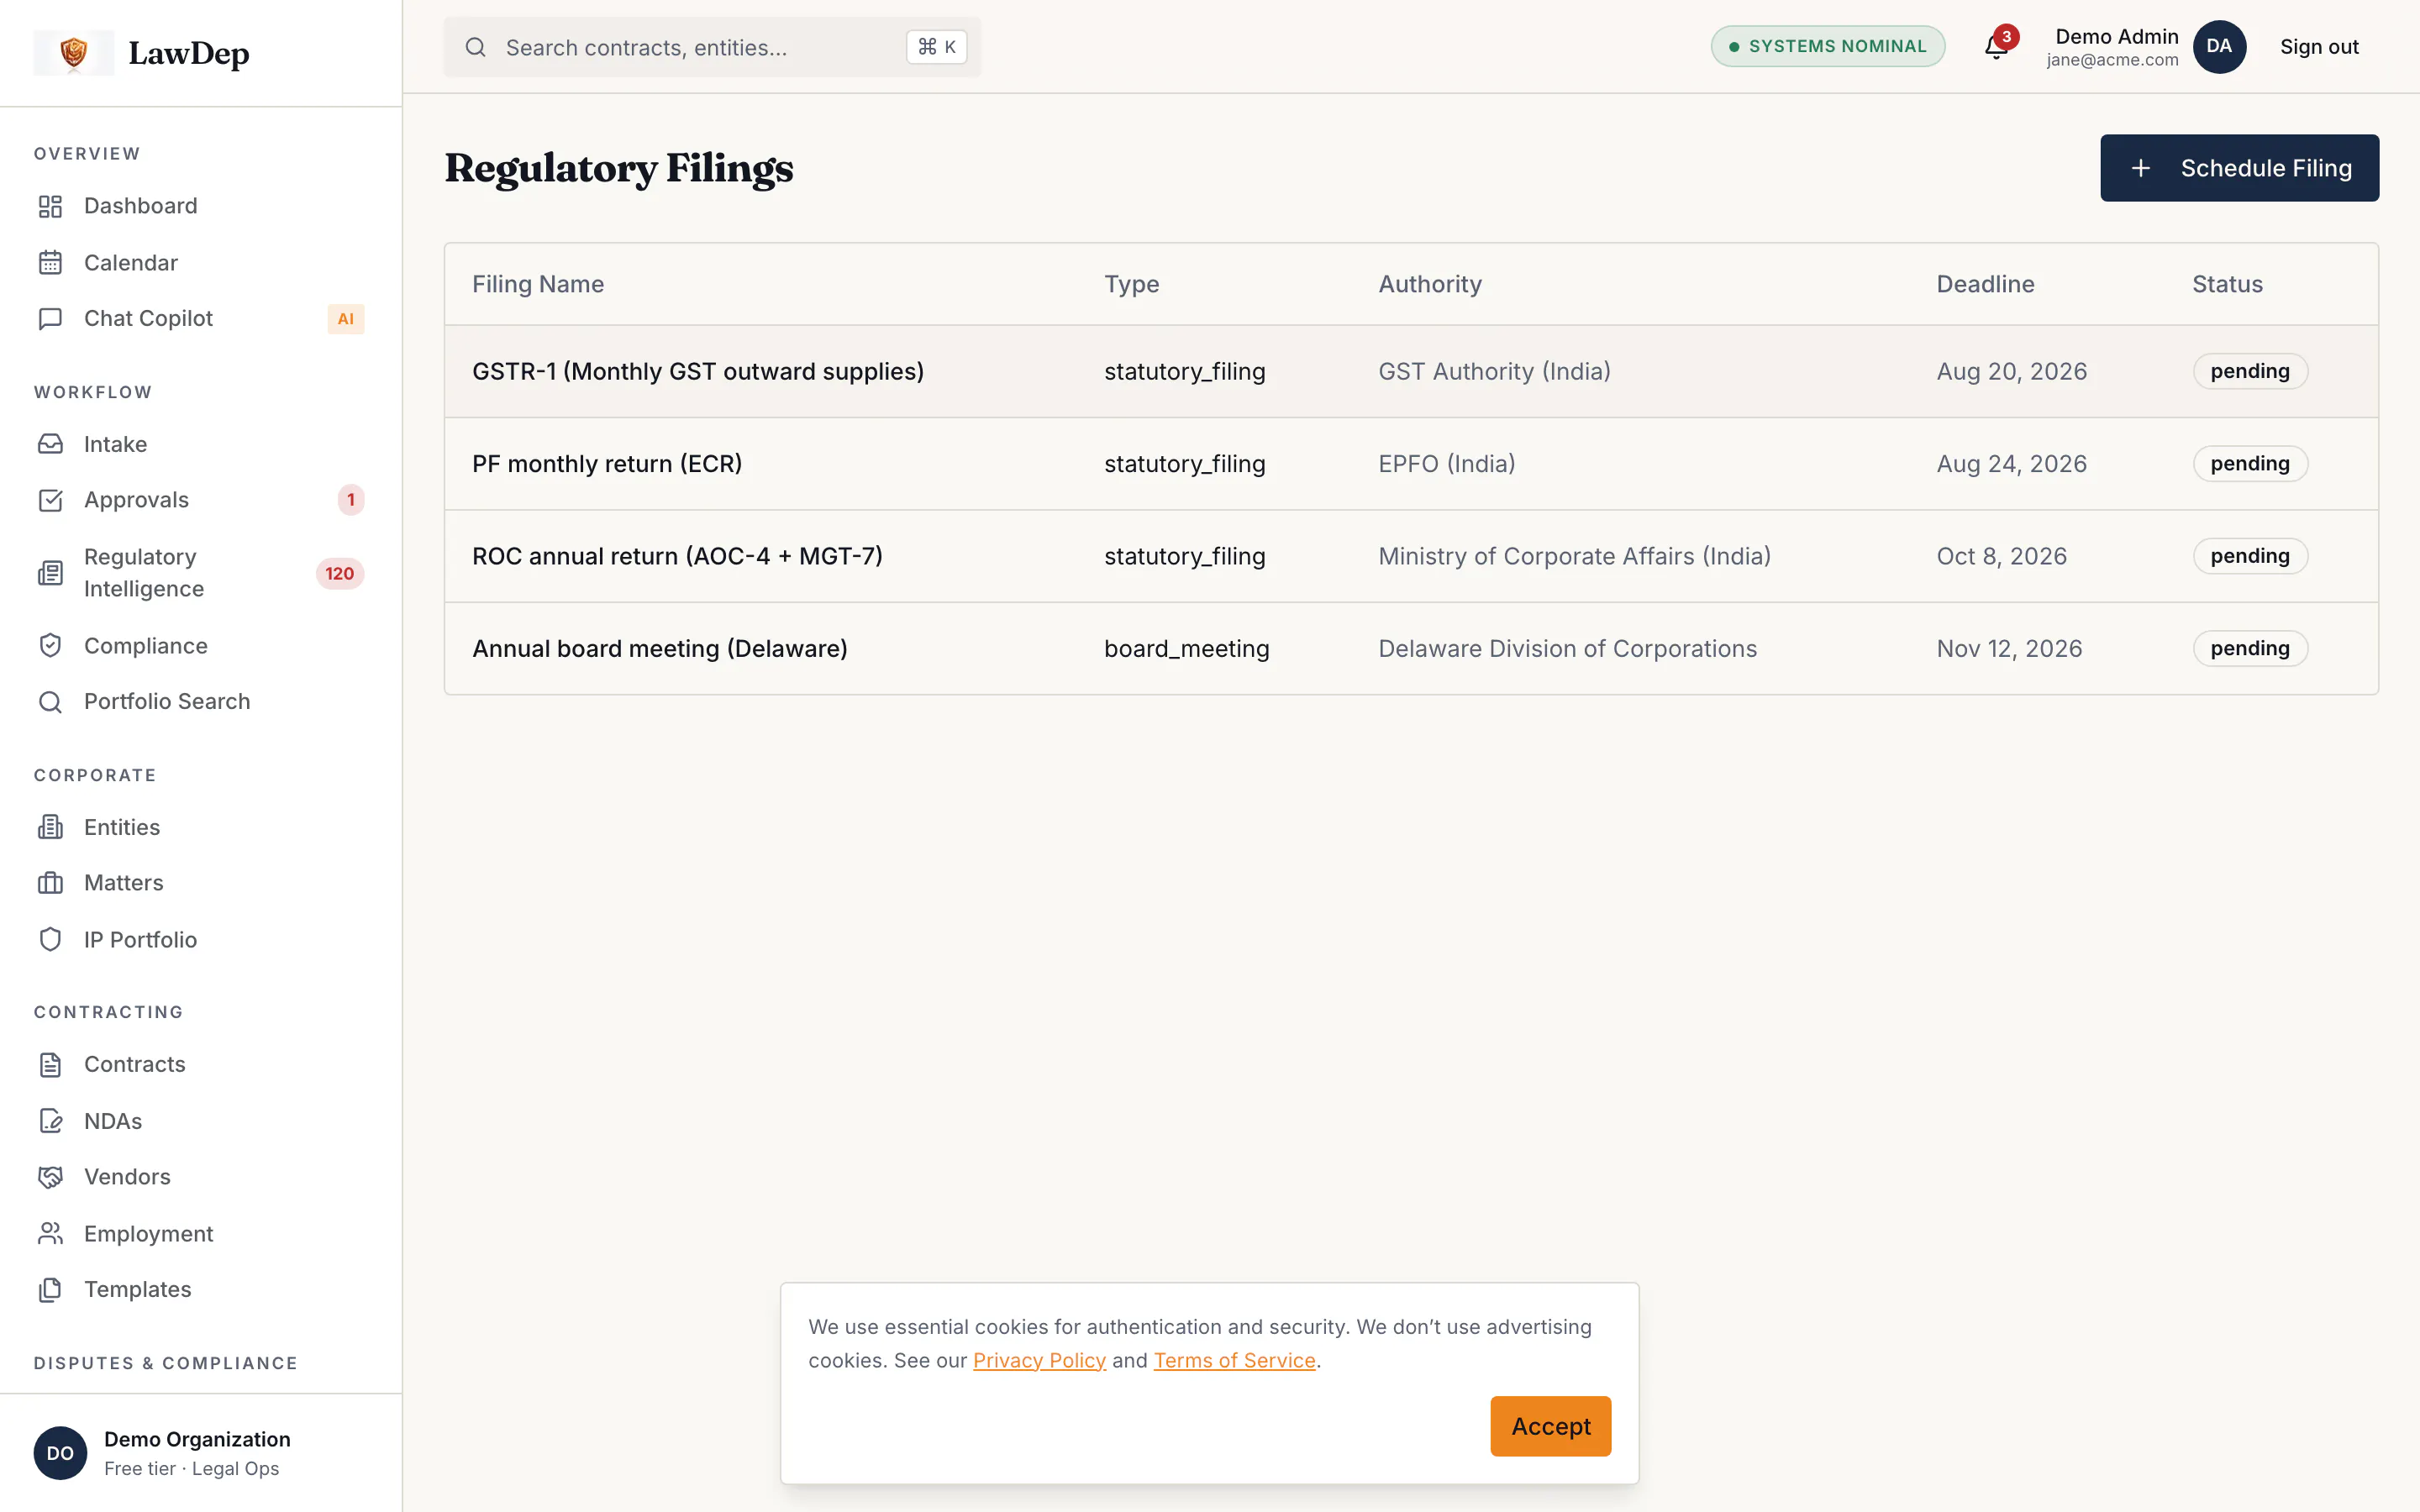Click the Compliance shield-check icon
The height and width of the screenshot is (1512, 2420).
[50, 646]
